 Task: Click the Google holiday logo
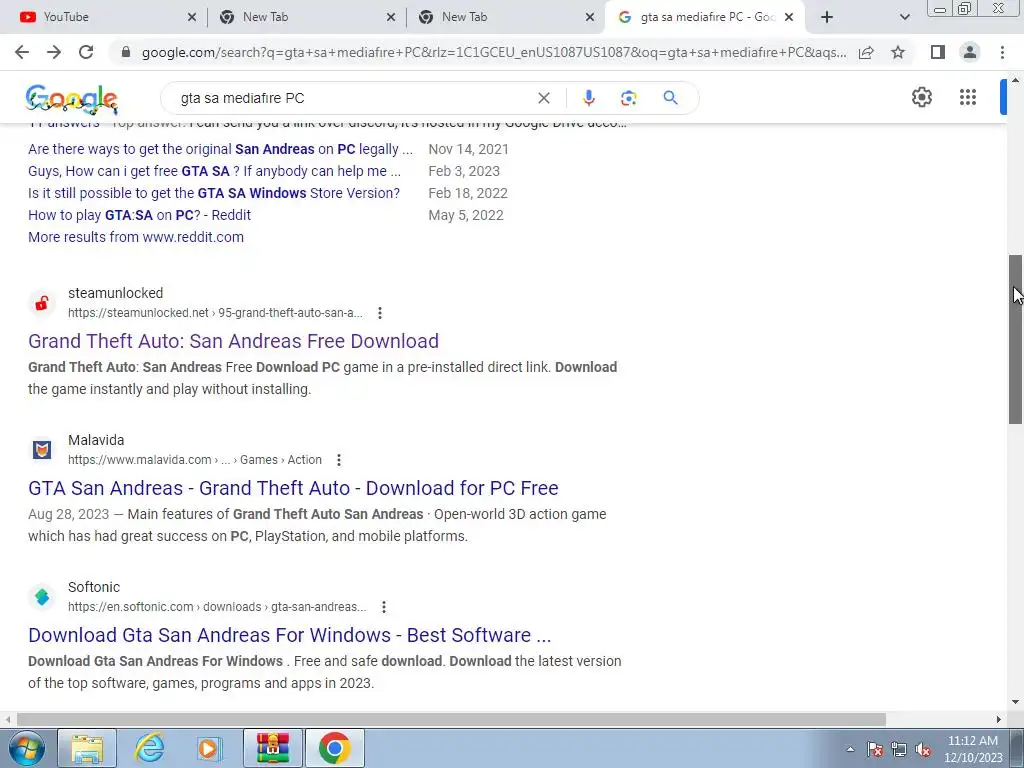click(x=72, y=99)
